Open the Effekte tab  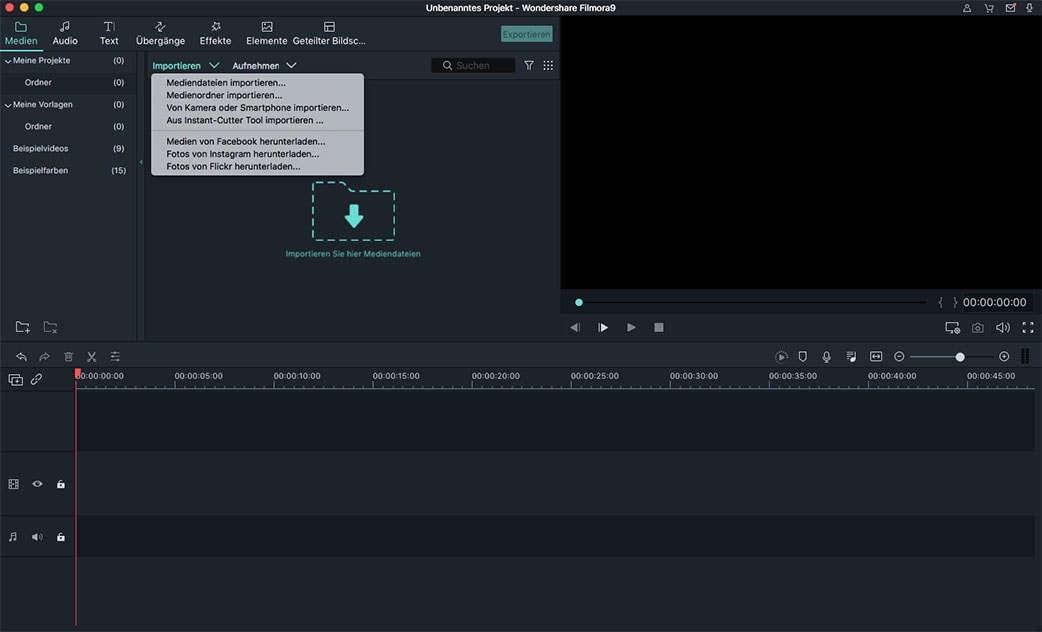click(x=215, y=33)
